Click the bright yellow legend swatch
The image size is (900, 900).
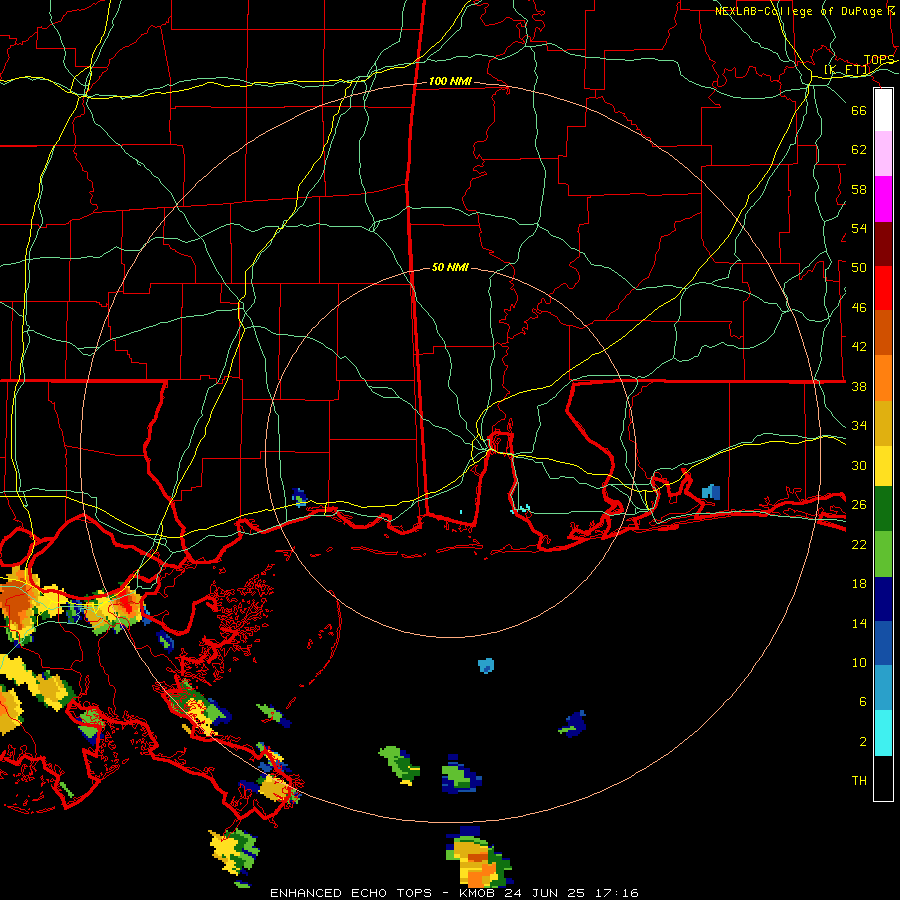coord(883,465)
